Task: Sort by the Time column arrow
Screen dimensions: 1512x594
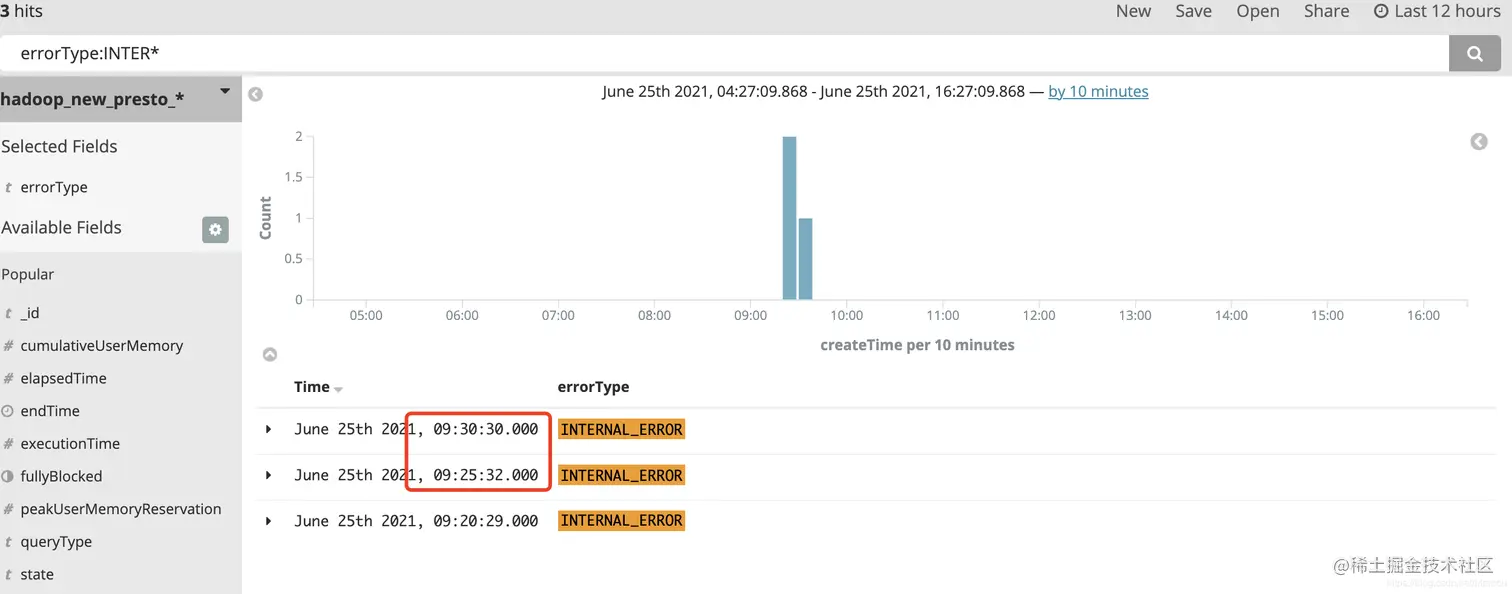Action: pyautogui.click(x=338, y=389)
